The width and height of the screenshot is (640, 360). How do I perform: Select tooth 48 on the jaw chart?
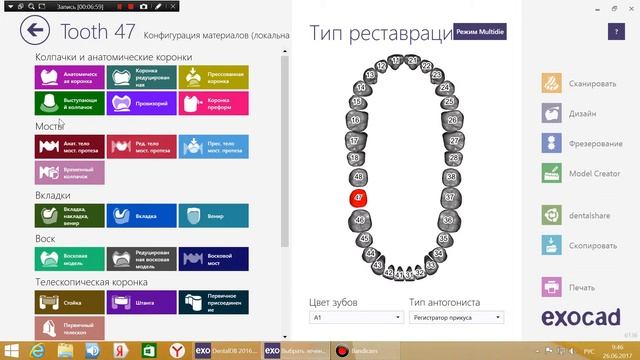click(358, 177)
